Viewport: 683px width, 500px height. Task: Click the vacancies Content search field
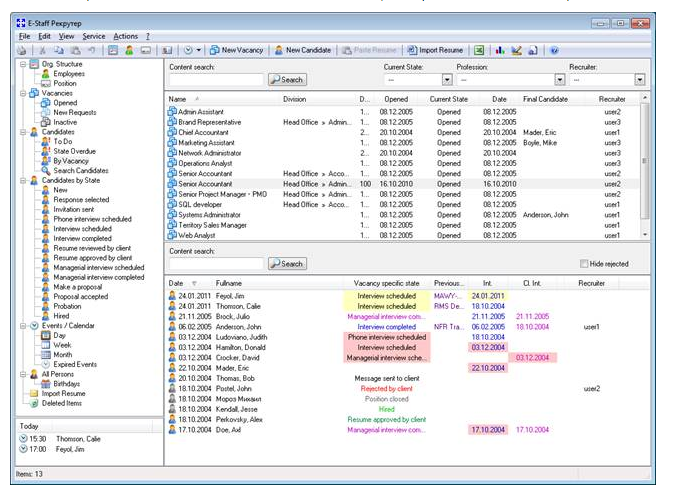point(216,80)
